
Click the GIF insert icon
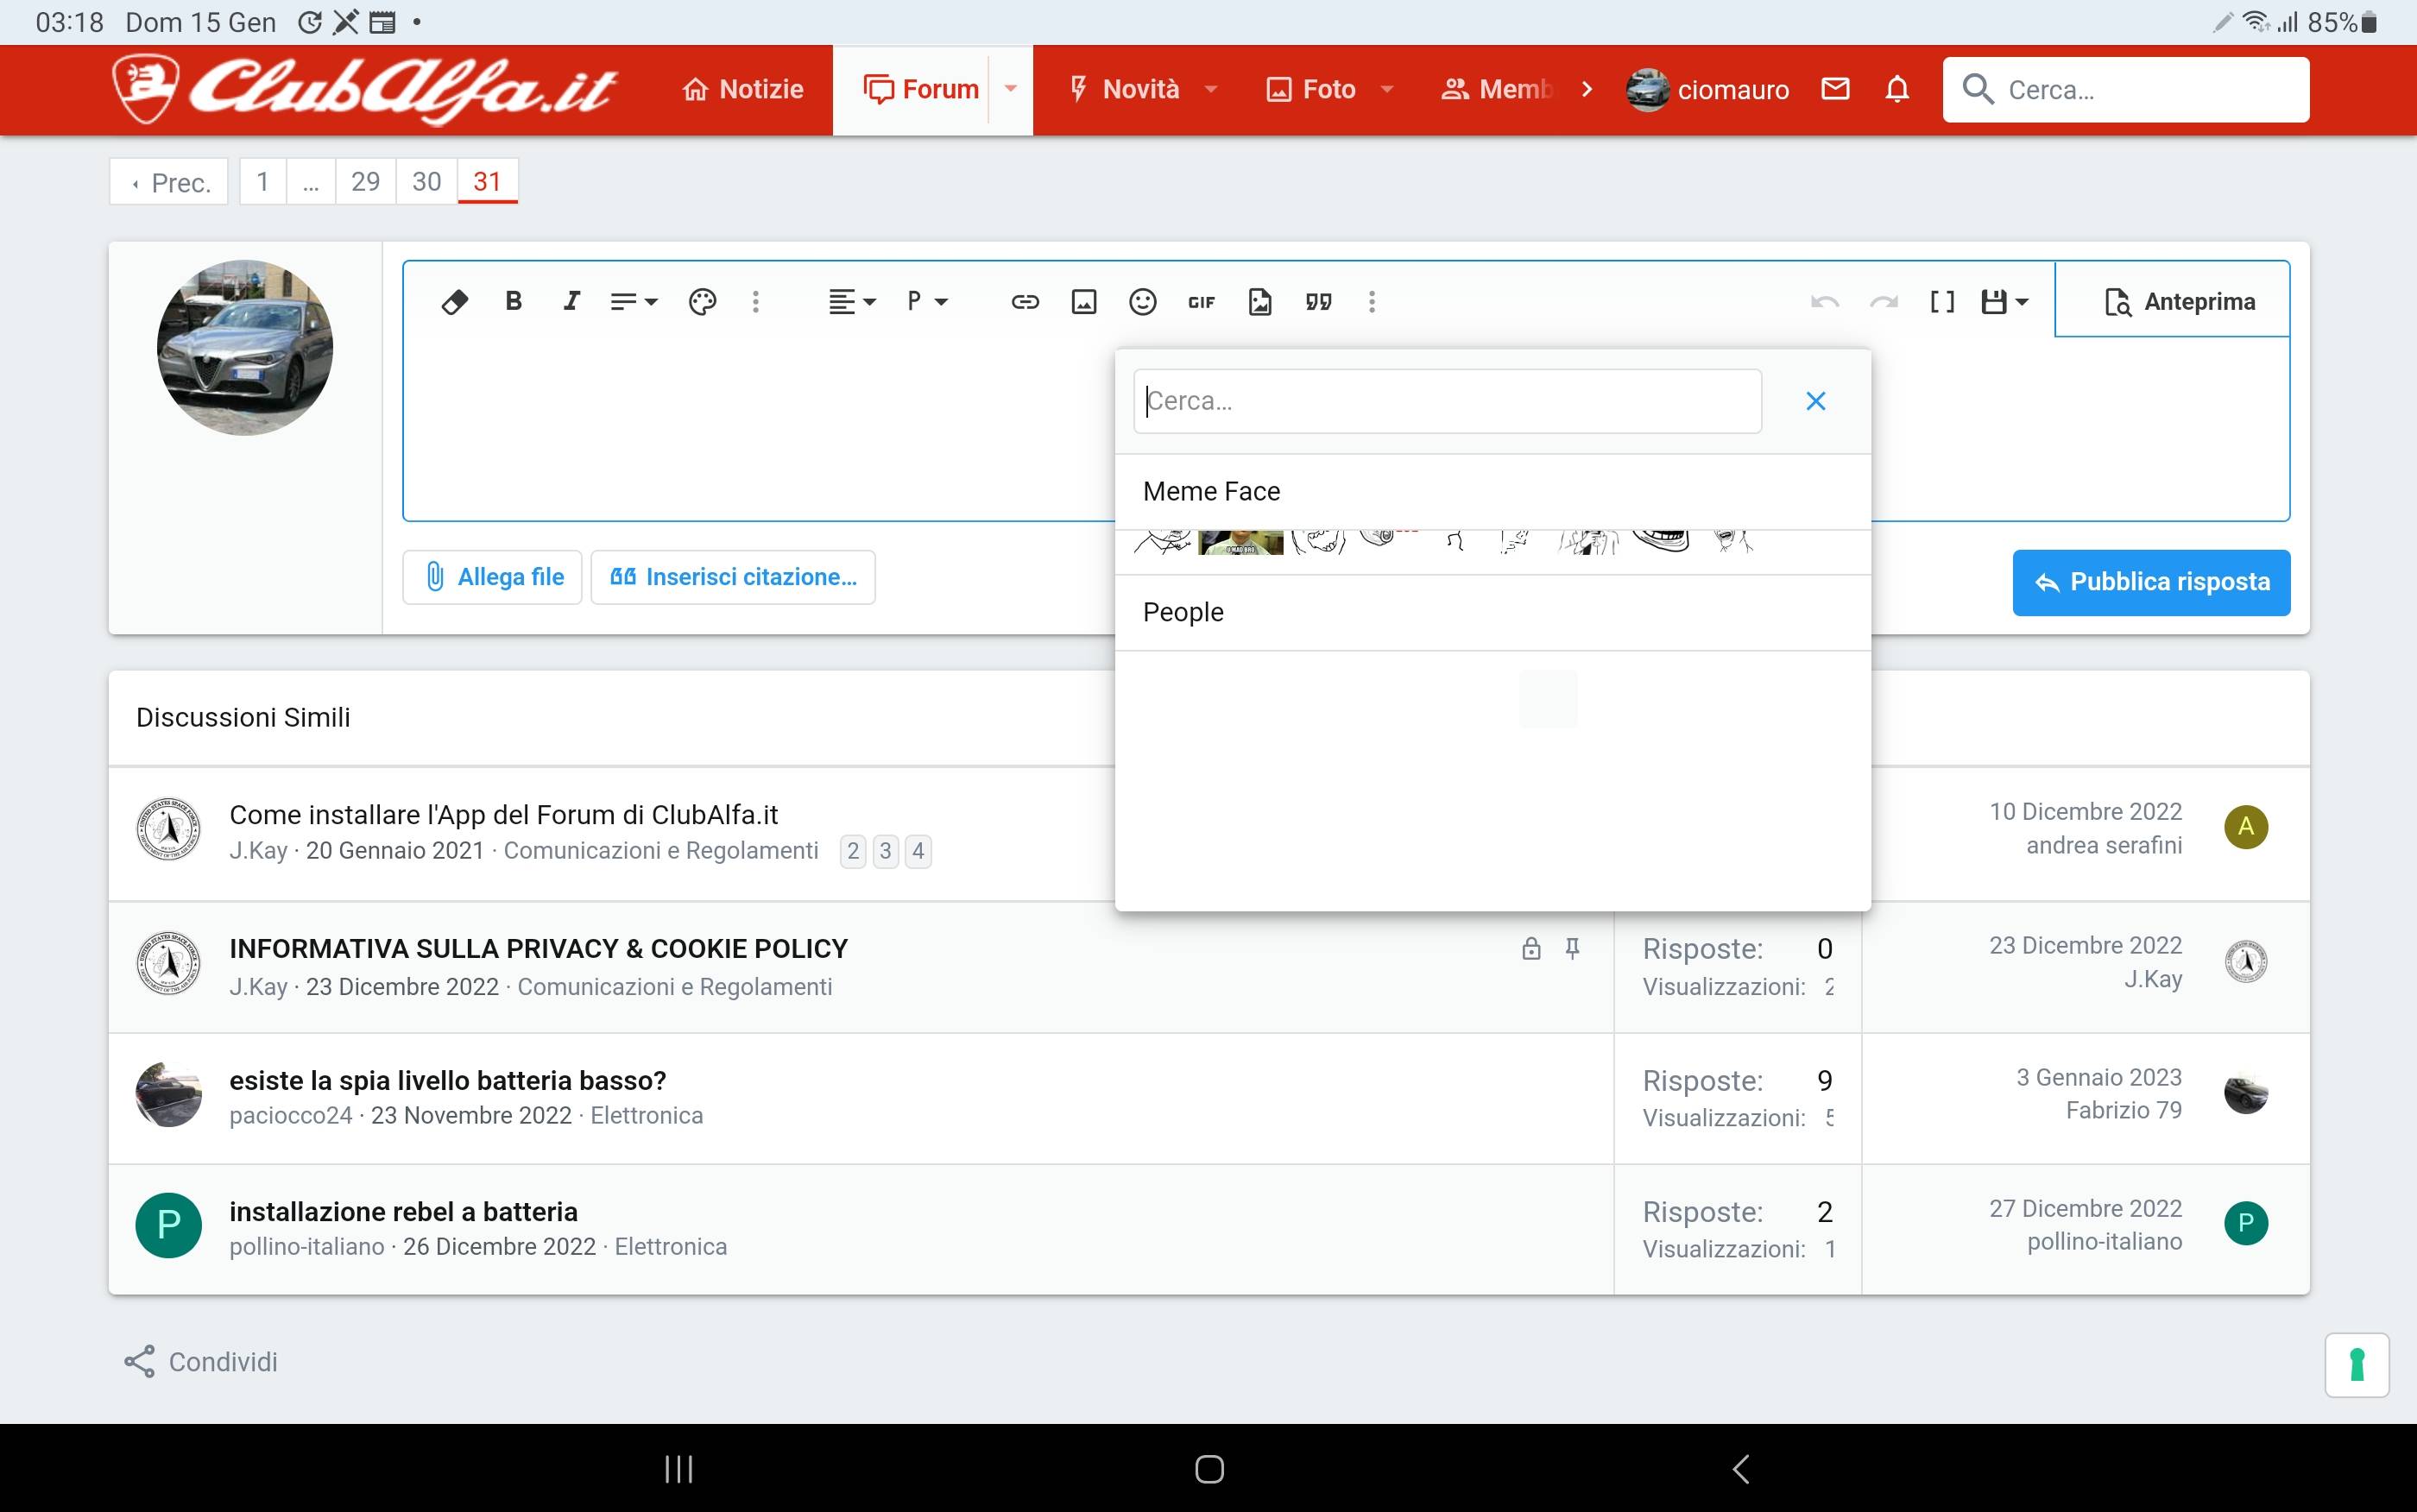pyautogui.click(x=1201, y=301)
